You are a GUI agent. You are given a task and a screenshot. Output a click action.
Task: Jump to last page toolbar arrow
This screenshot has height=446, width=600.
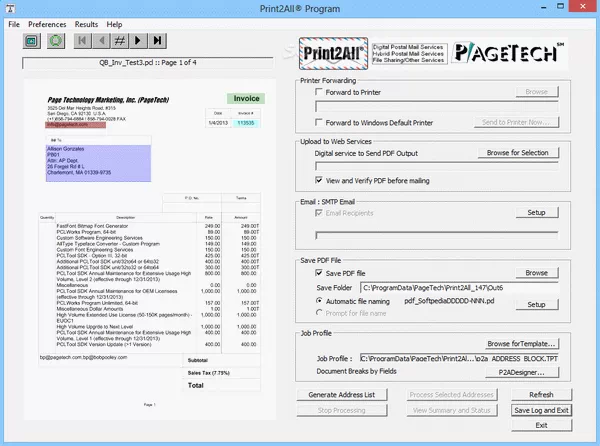(x=157, y=41)
